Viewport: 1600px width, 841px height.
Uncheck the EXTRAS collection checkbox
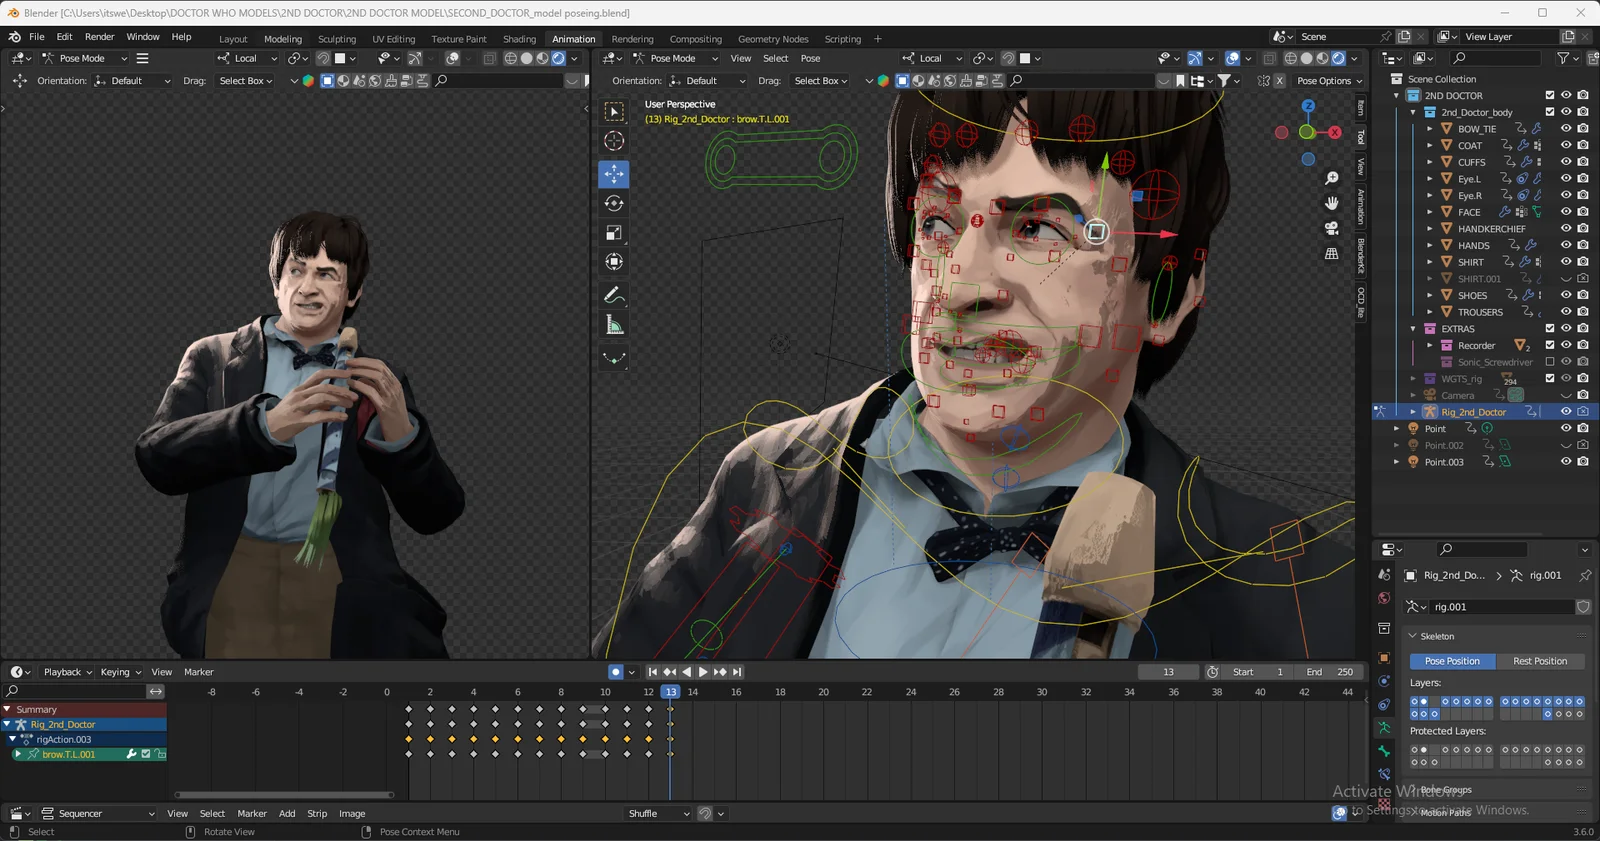tap(1550, 329)
